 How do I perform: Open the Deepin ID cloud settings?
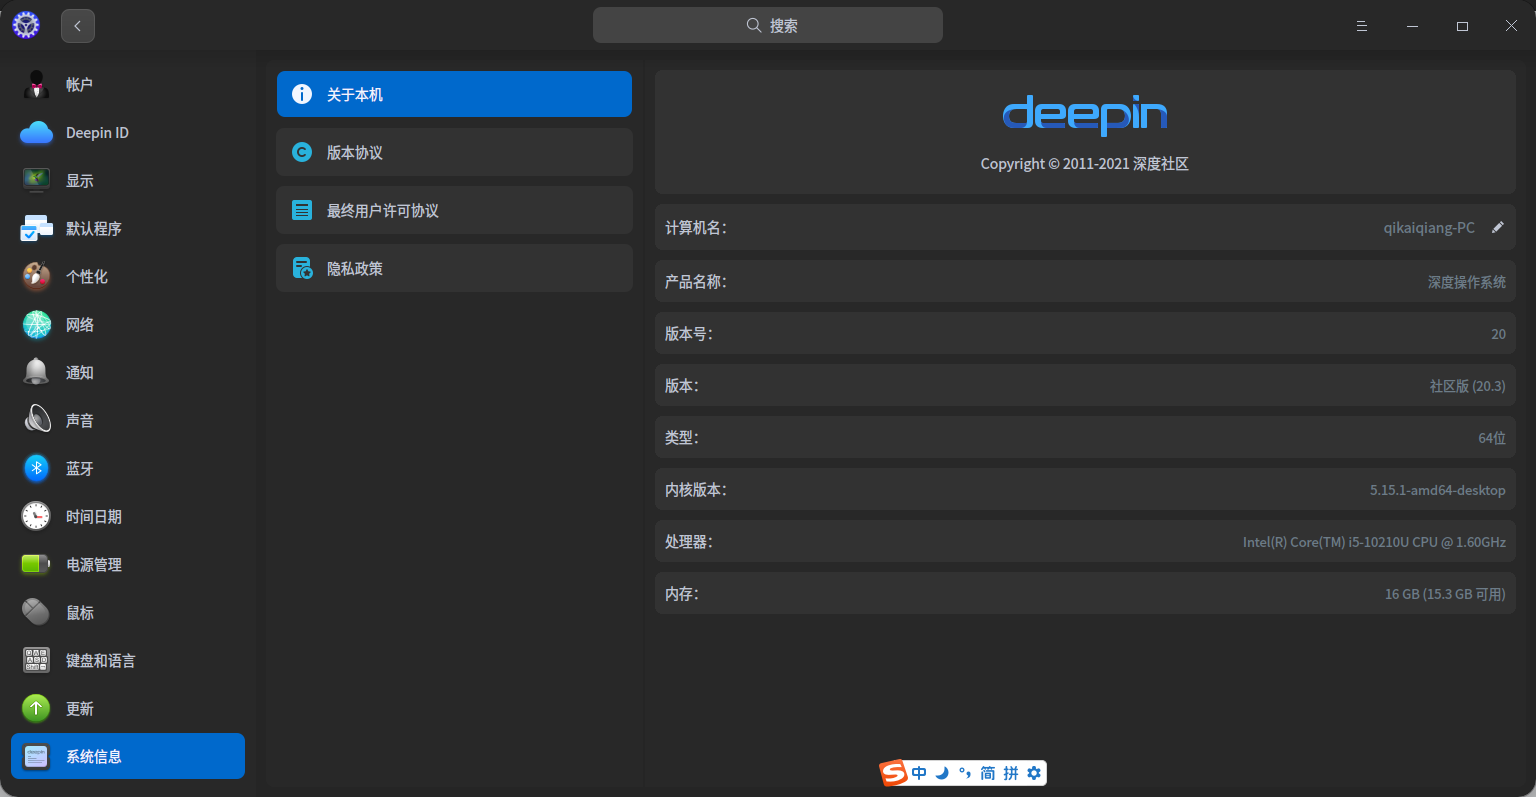[128, 133]
